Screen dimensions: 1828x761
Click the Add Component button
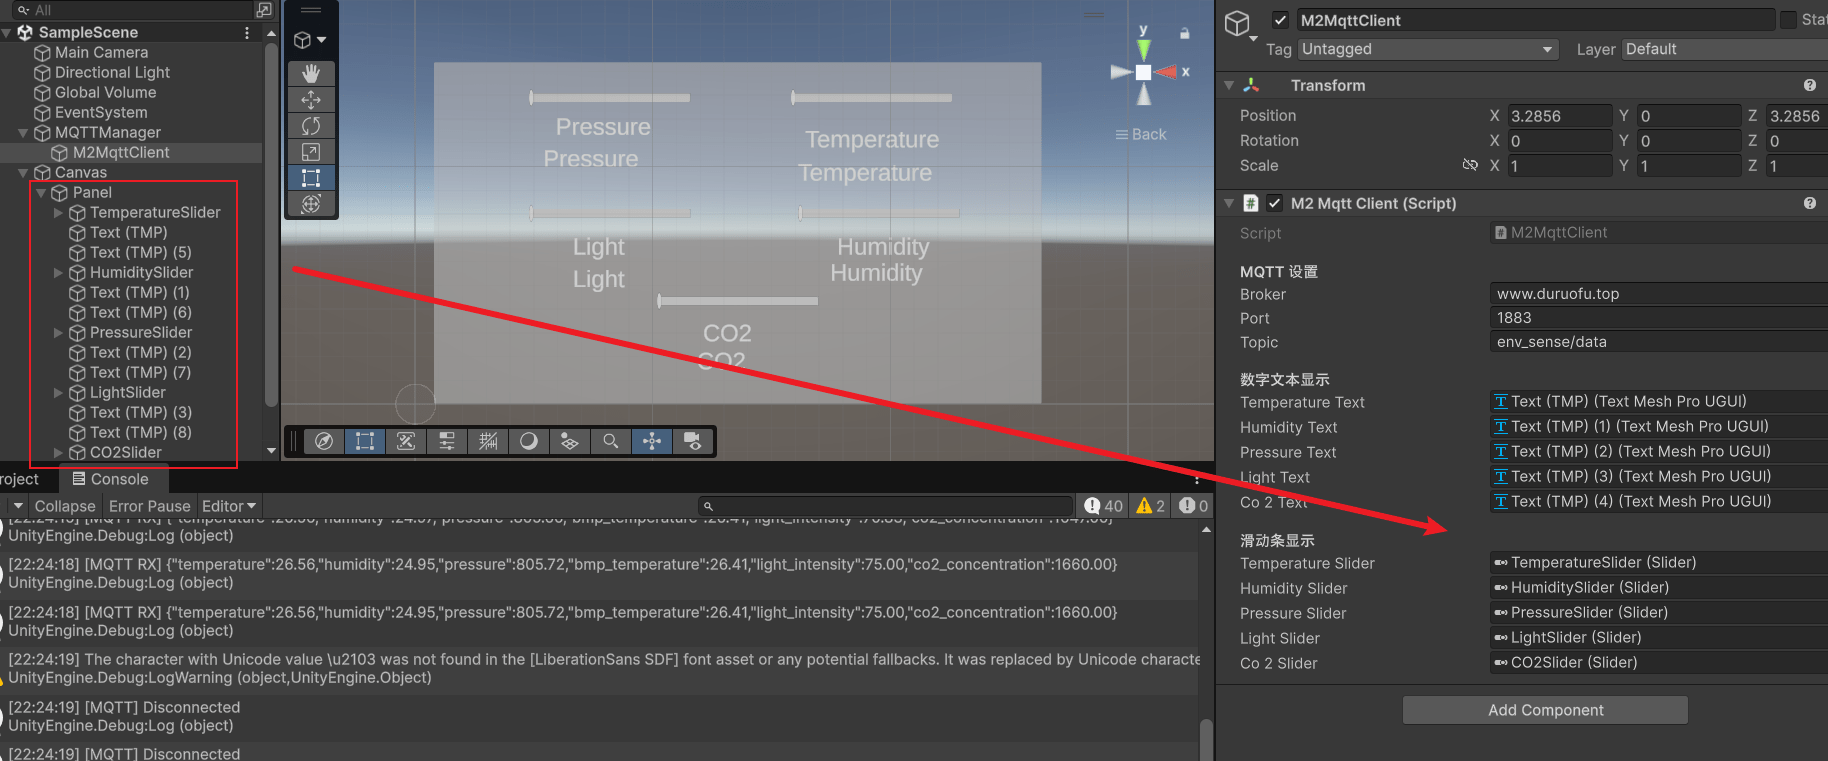click(x=1545, y=710)
